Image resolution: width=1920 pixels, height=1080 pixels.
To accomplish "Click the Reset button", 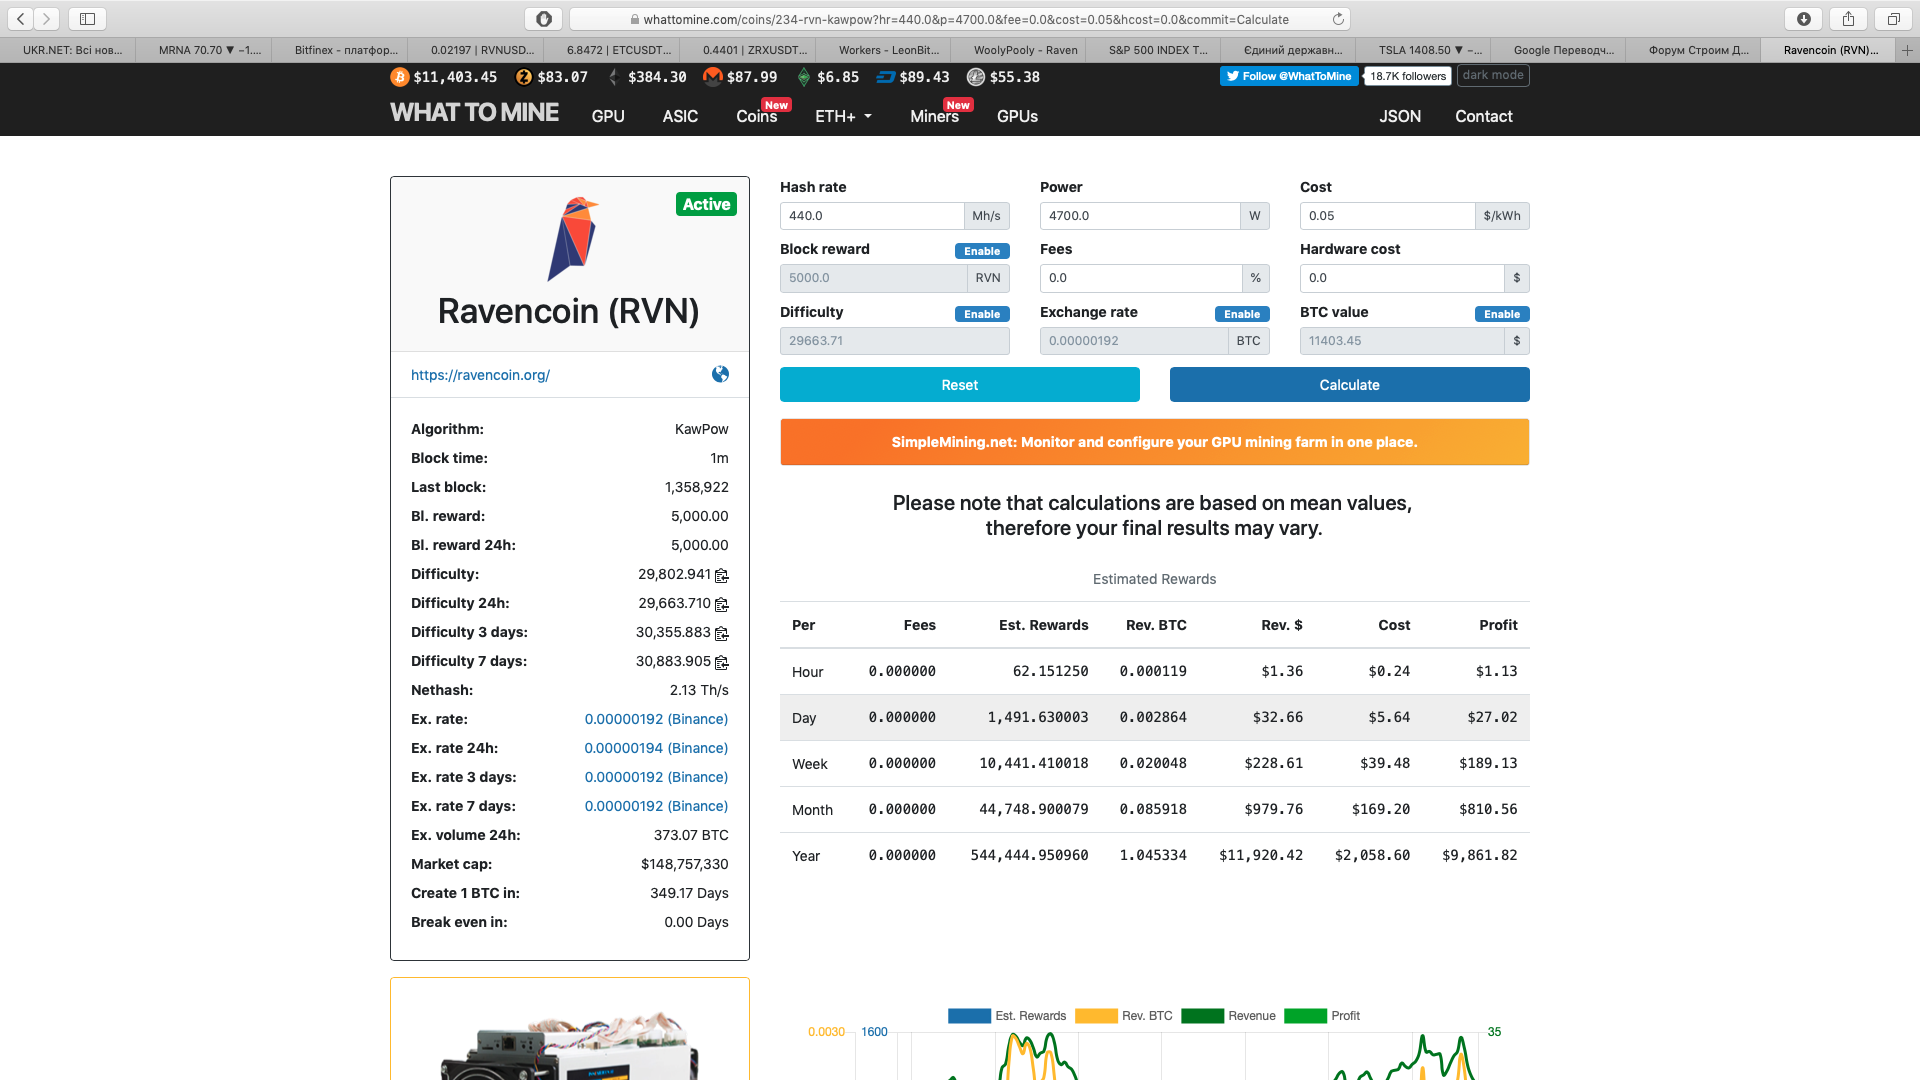I will (x=959, y=385).
